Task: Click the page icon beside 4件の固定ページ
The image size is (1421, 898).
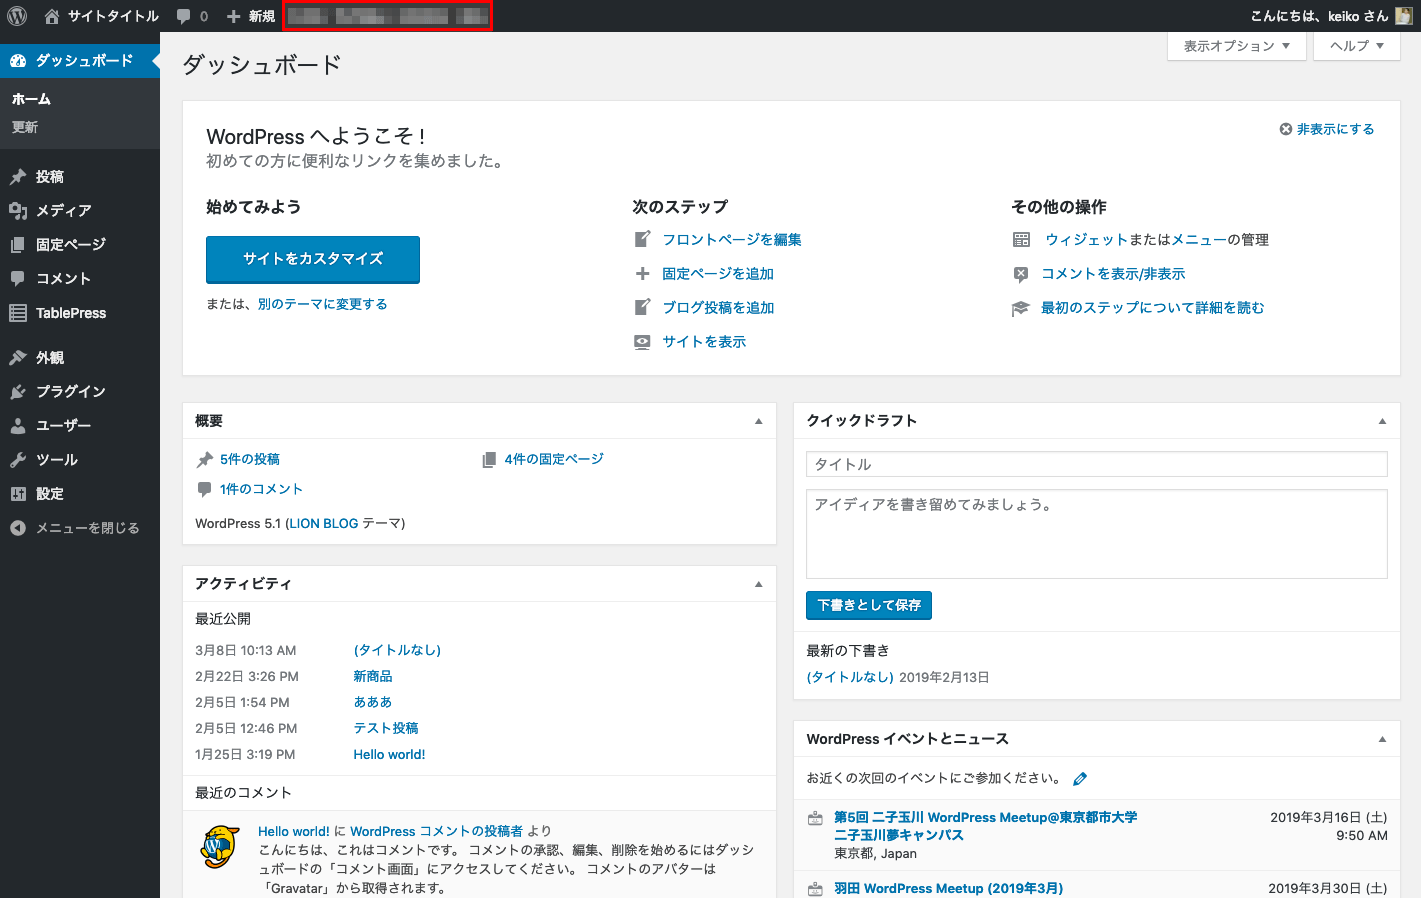Action: pyautogui.click(x=489, y=460)
